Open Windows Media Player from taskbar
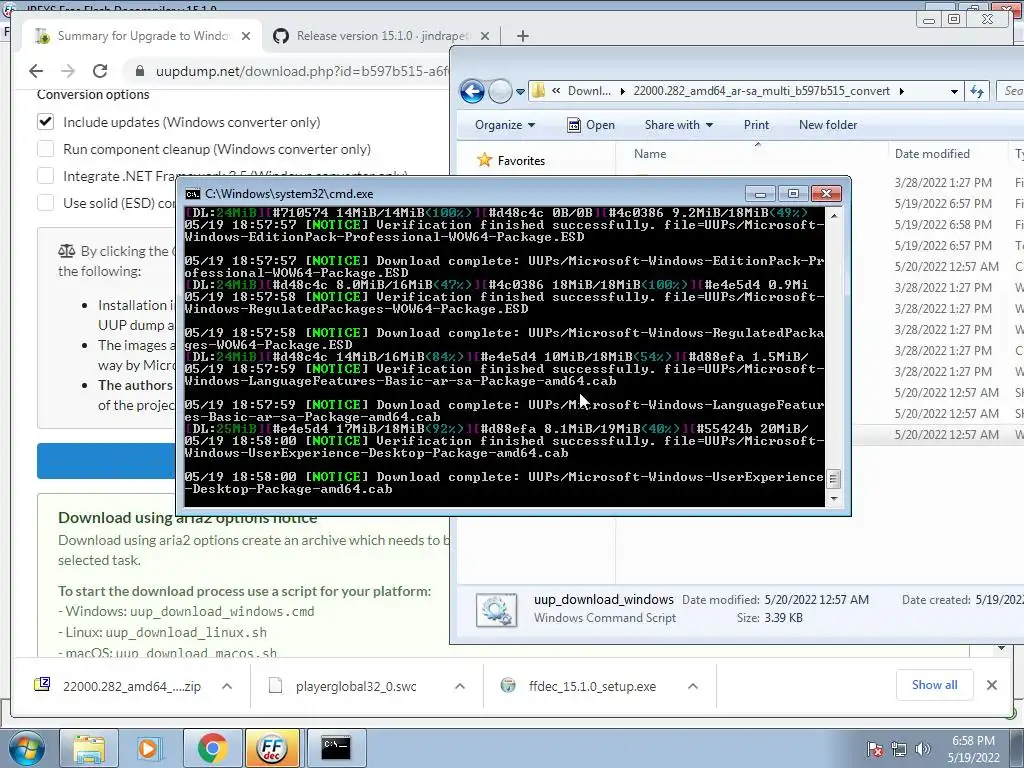The height and width of the screenshot is (768, 1024). [149, 748]
